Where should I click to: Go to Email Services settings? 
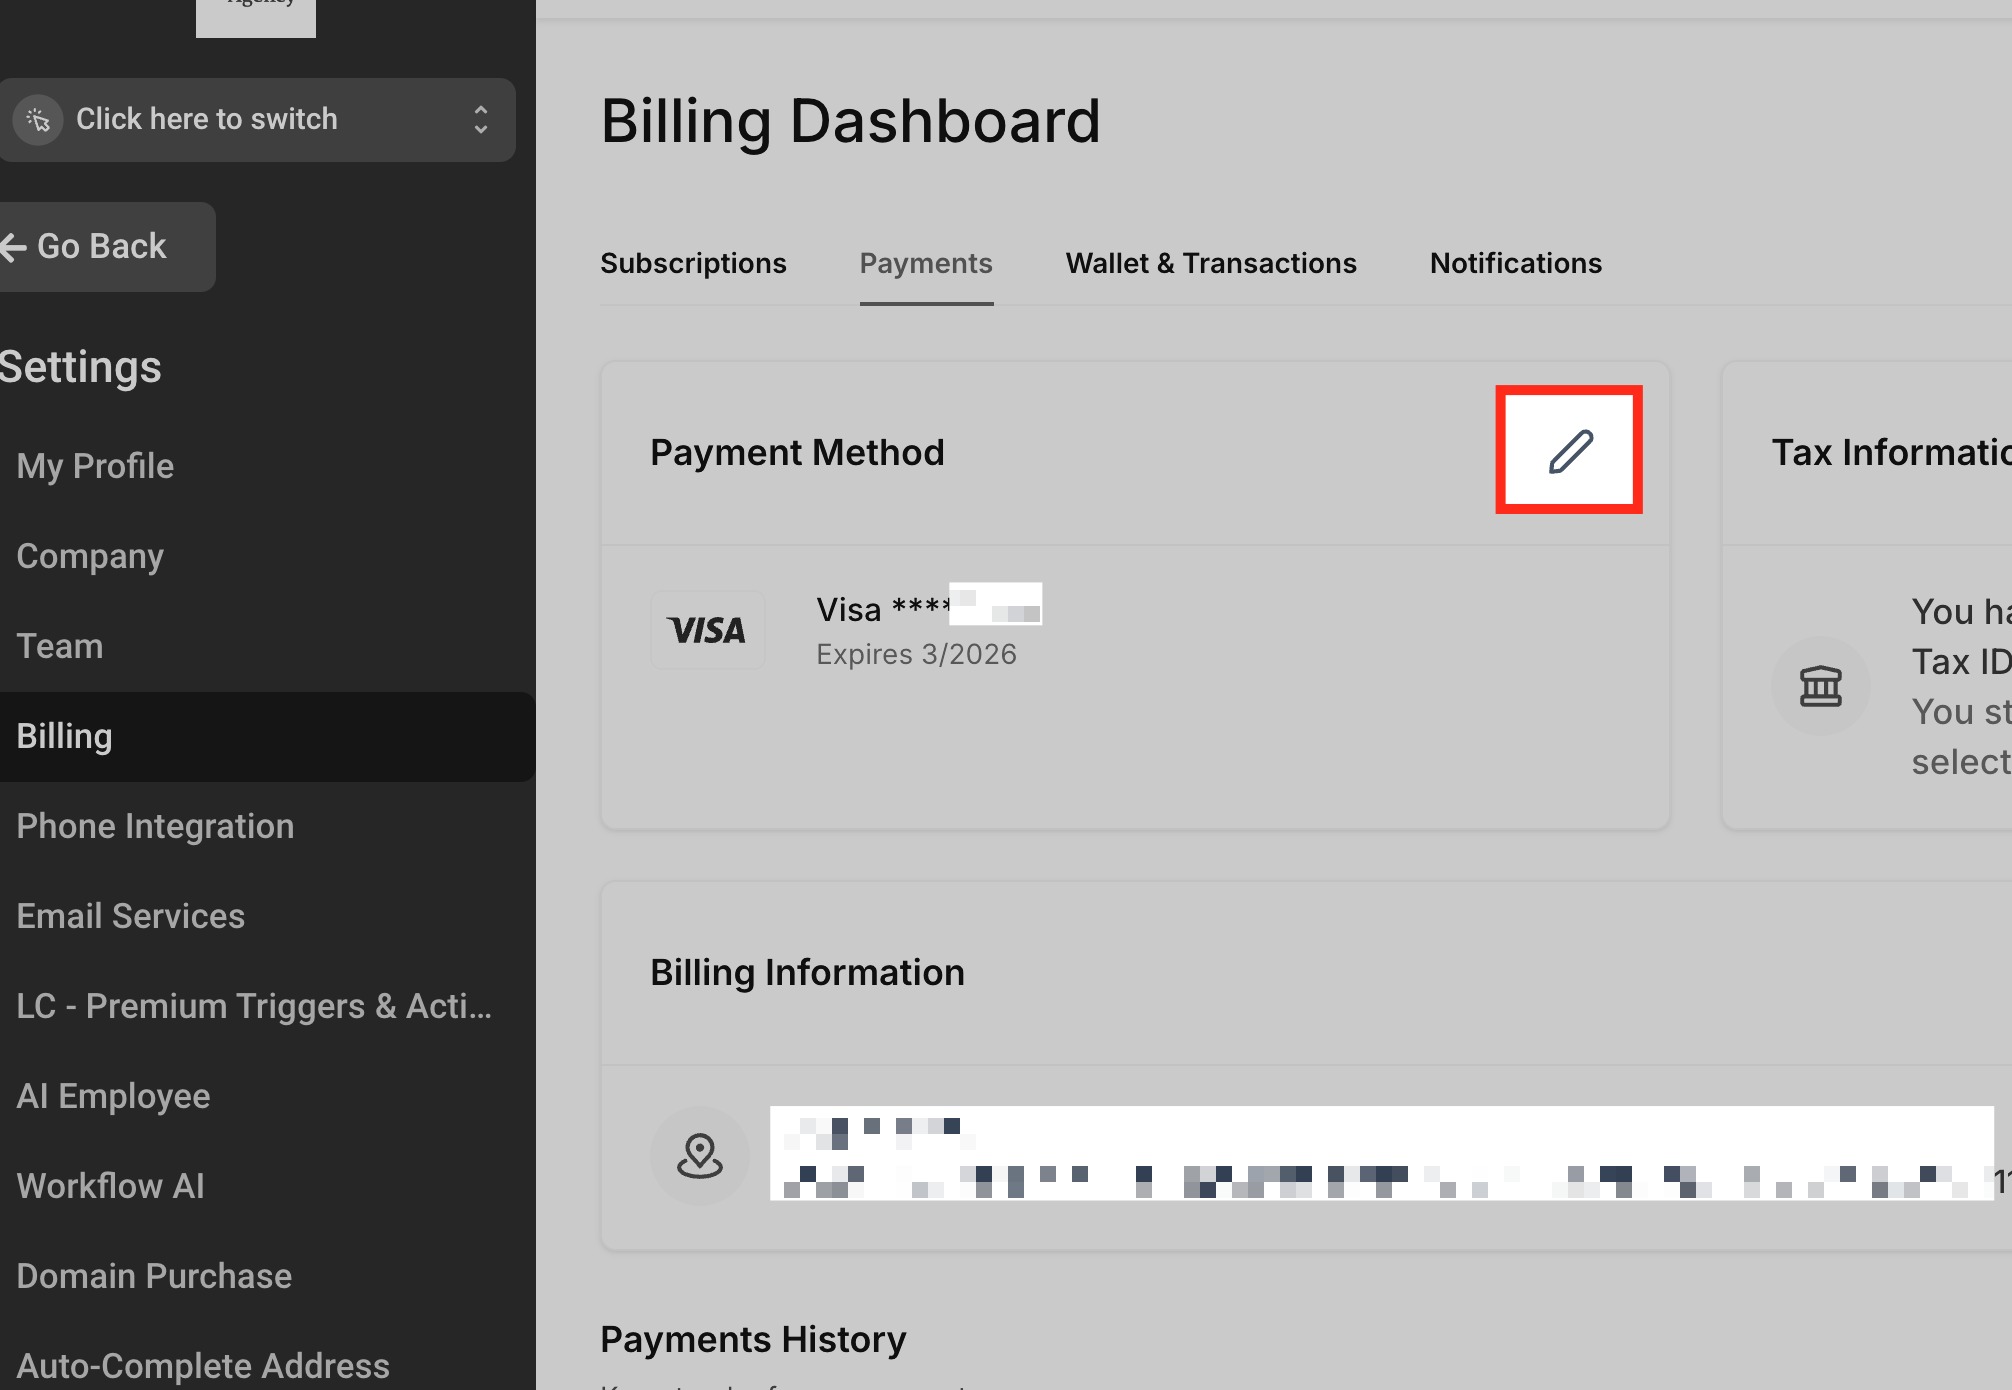[131, 916]
